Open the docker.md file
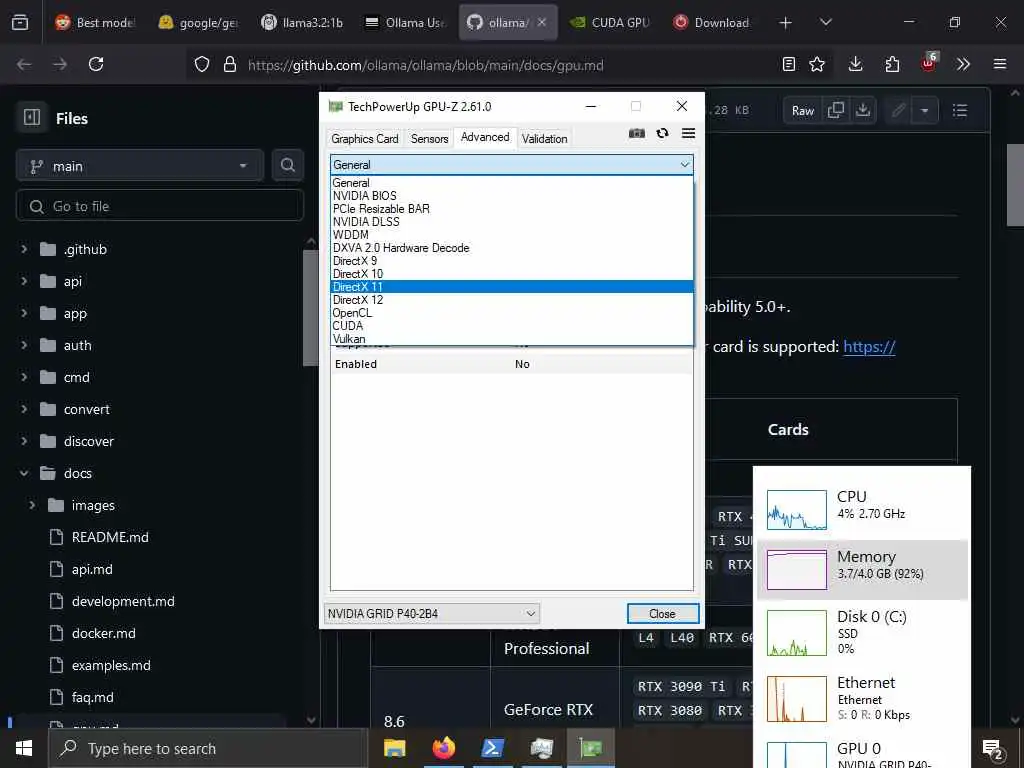Image resolution: width=1024 pixels, height=768 pixels. coord(103,633)
